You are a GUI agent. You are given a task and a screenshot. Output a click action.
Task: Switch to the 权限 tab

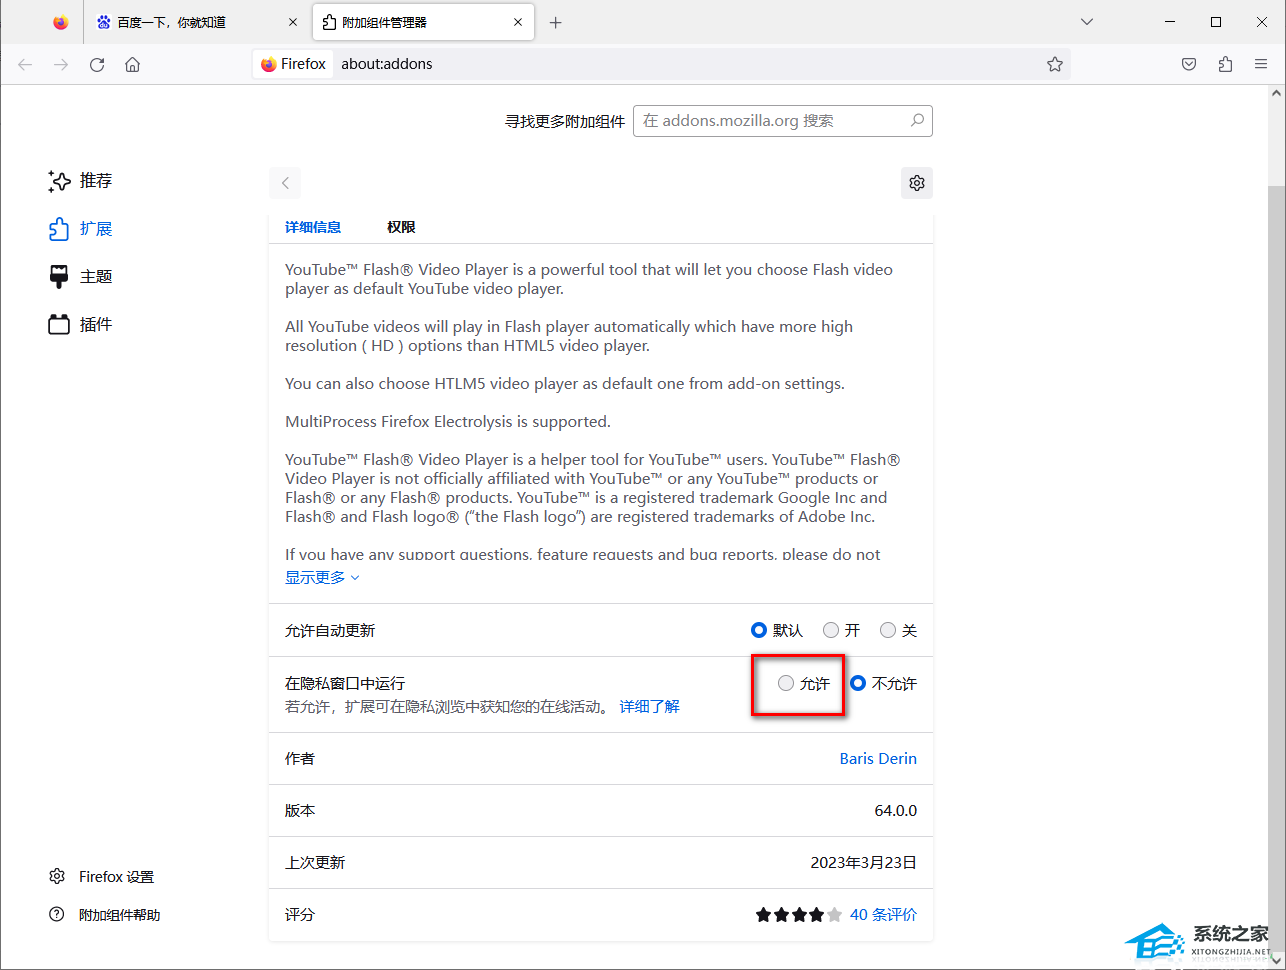pyautogui.click(x=401, y=227)
